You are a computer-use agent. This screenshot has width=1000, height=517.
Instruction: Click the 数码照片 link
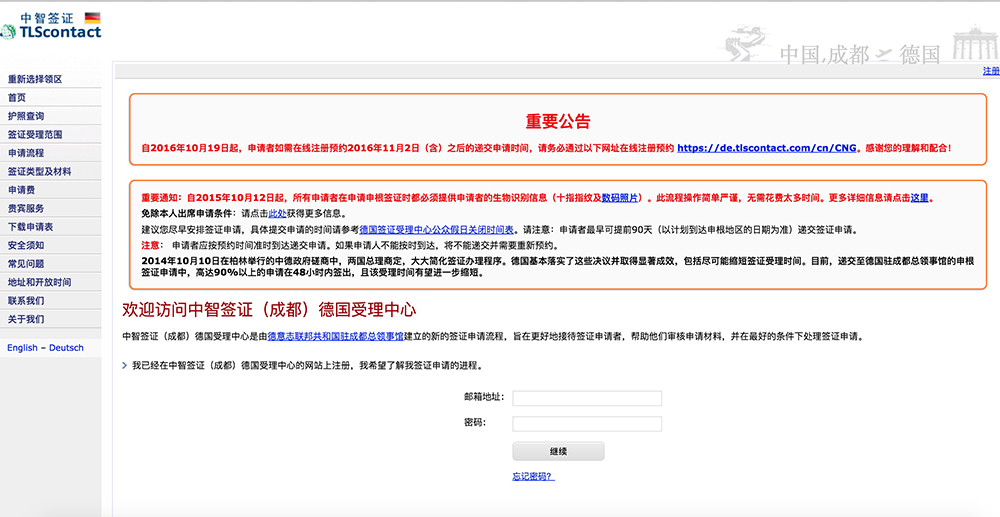(621, 198)
